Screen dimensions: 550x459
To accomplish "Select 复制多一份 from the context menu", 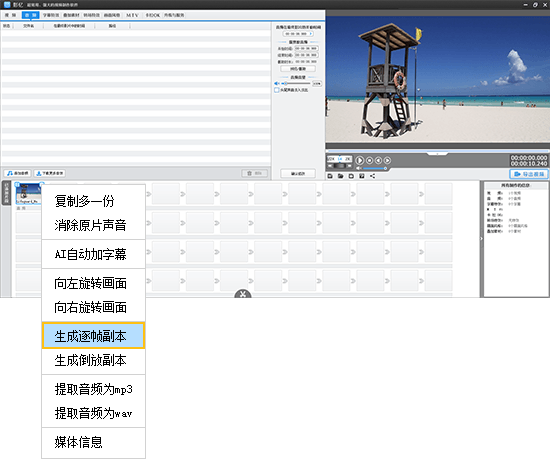I will point(93,201).
